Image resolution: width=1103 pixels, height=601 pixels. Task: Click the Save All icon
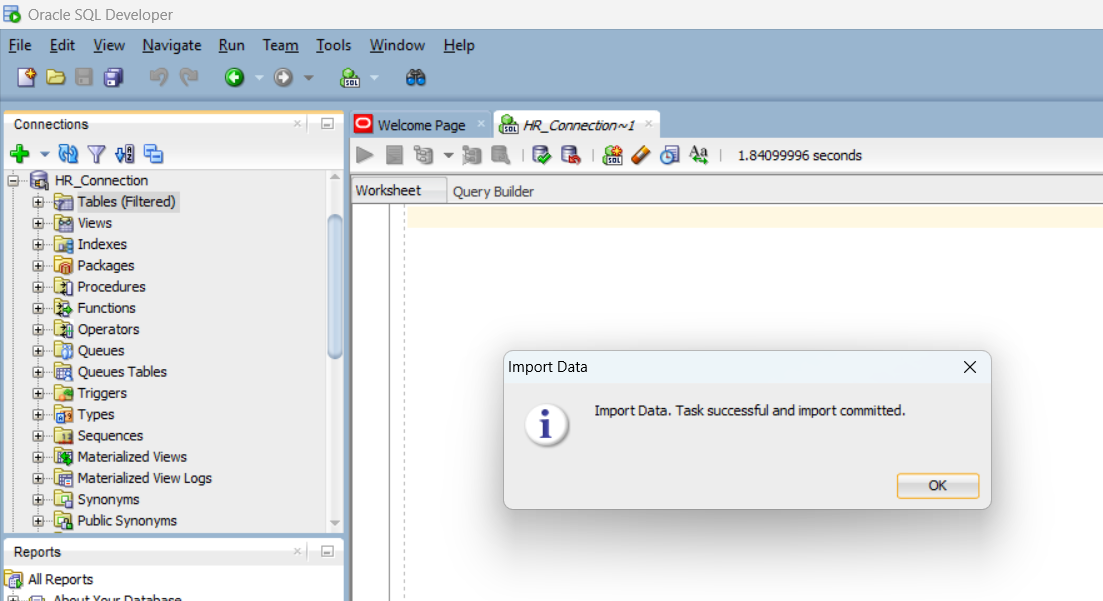(113, 77)
